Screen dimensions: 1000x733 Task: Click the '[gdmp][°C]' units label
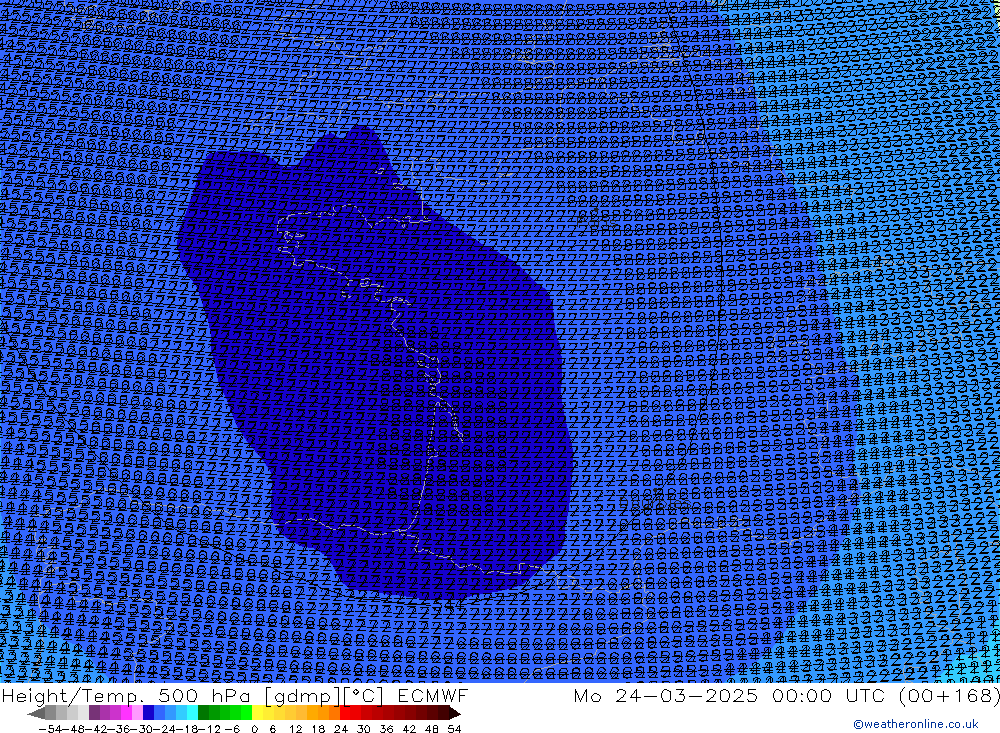coord(325,695)
